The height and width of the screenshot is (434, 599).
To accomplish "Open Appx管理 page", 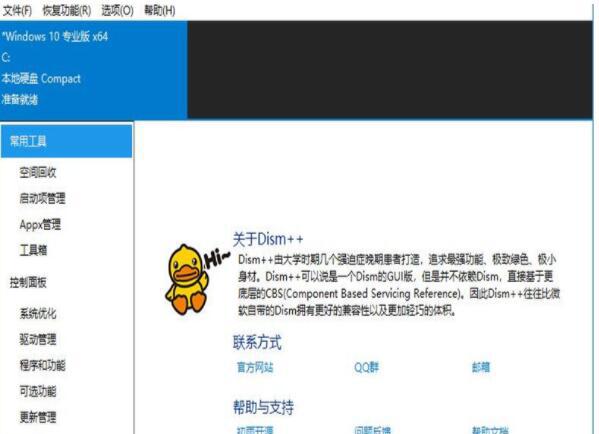I will click(x=40, y=224).
